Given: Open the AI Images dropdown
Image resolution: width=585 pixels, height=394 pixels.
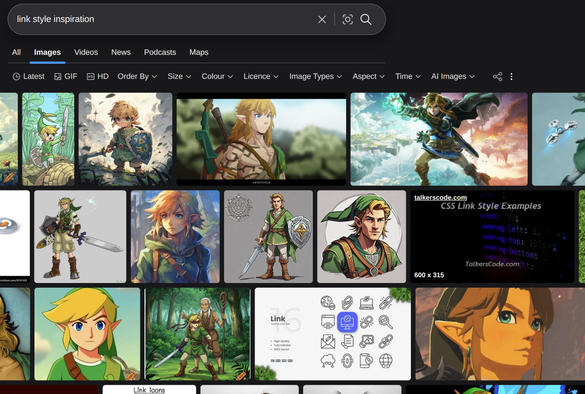Looking at the screenshot, I should (x=453, y=76).
